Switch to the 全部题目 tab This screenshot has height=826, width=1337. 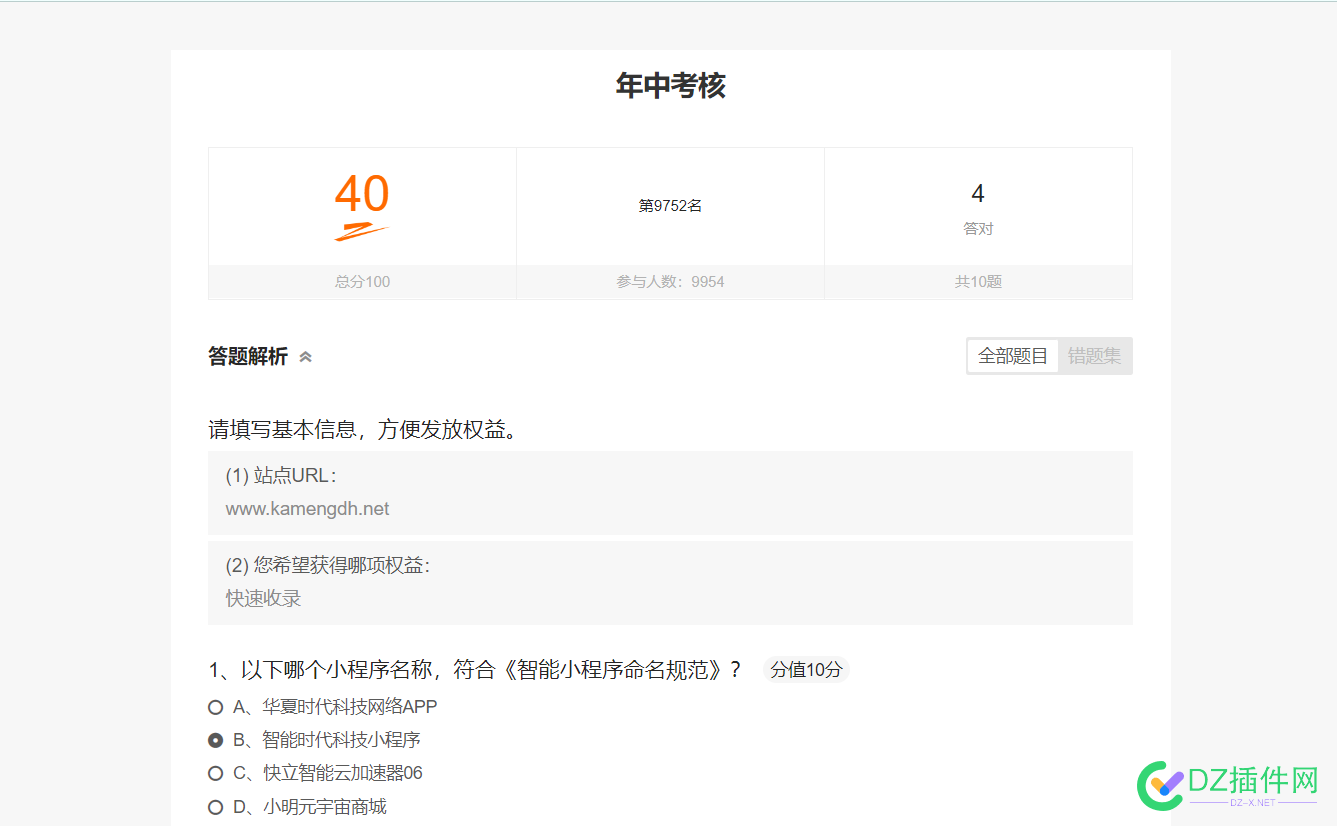(1012, 356)
